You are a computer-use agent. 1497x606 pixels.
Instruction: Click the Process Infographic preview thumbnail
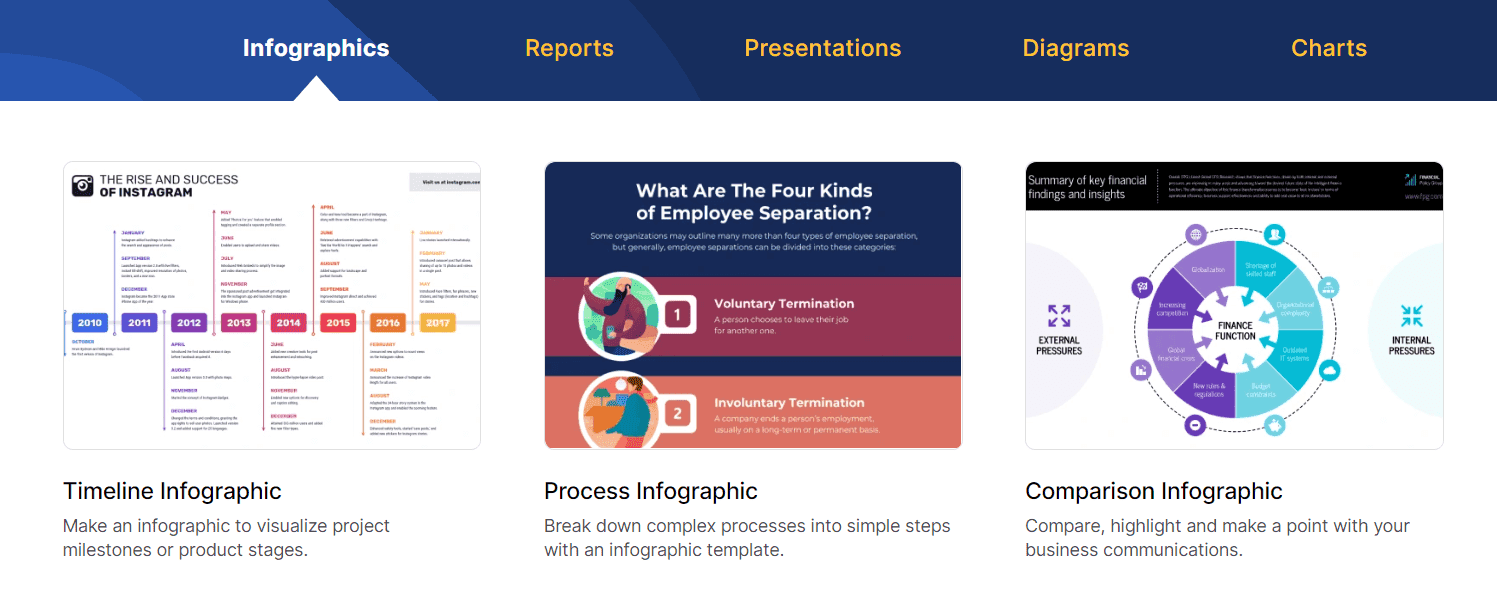[753, 304]
